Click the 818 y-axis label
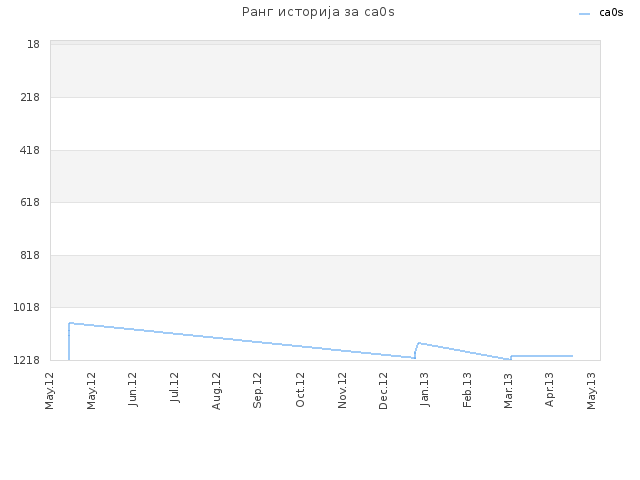Image resolution: width=640 pixels, height=480 pixels. 30,255
